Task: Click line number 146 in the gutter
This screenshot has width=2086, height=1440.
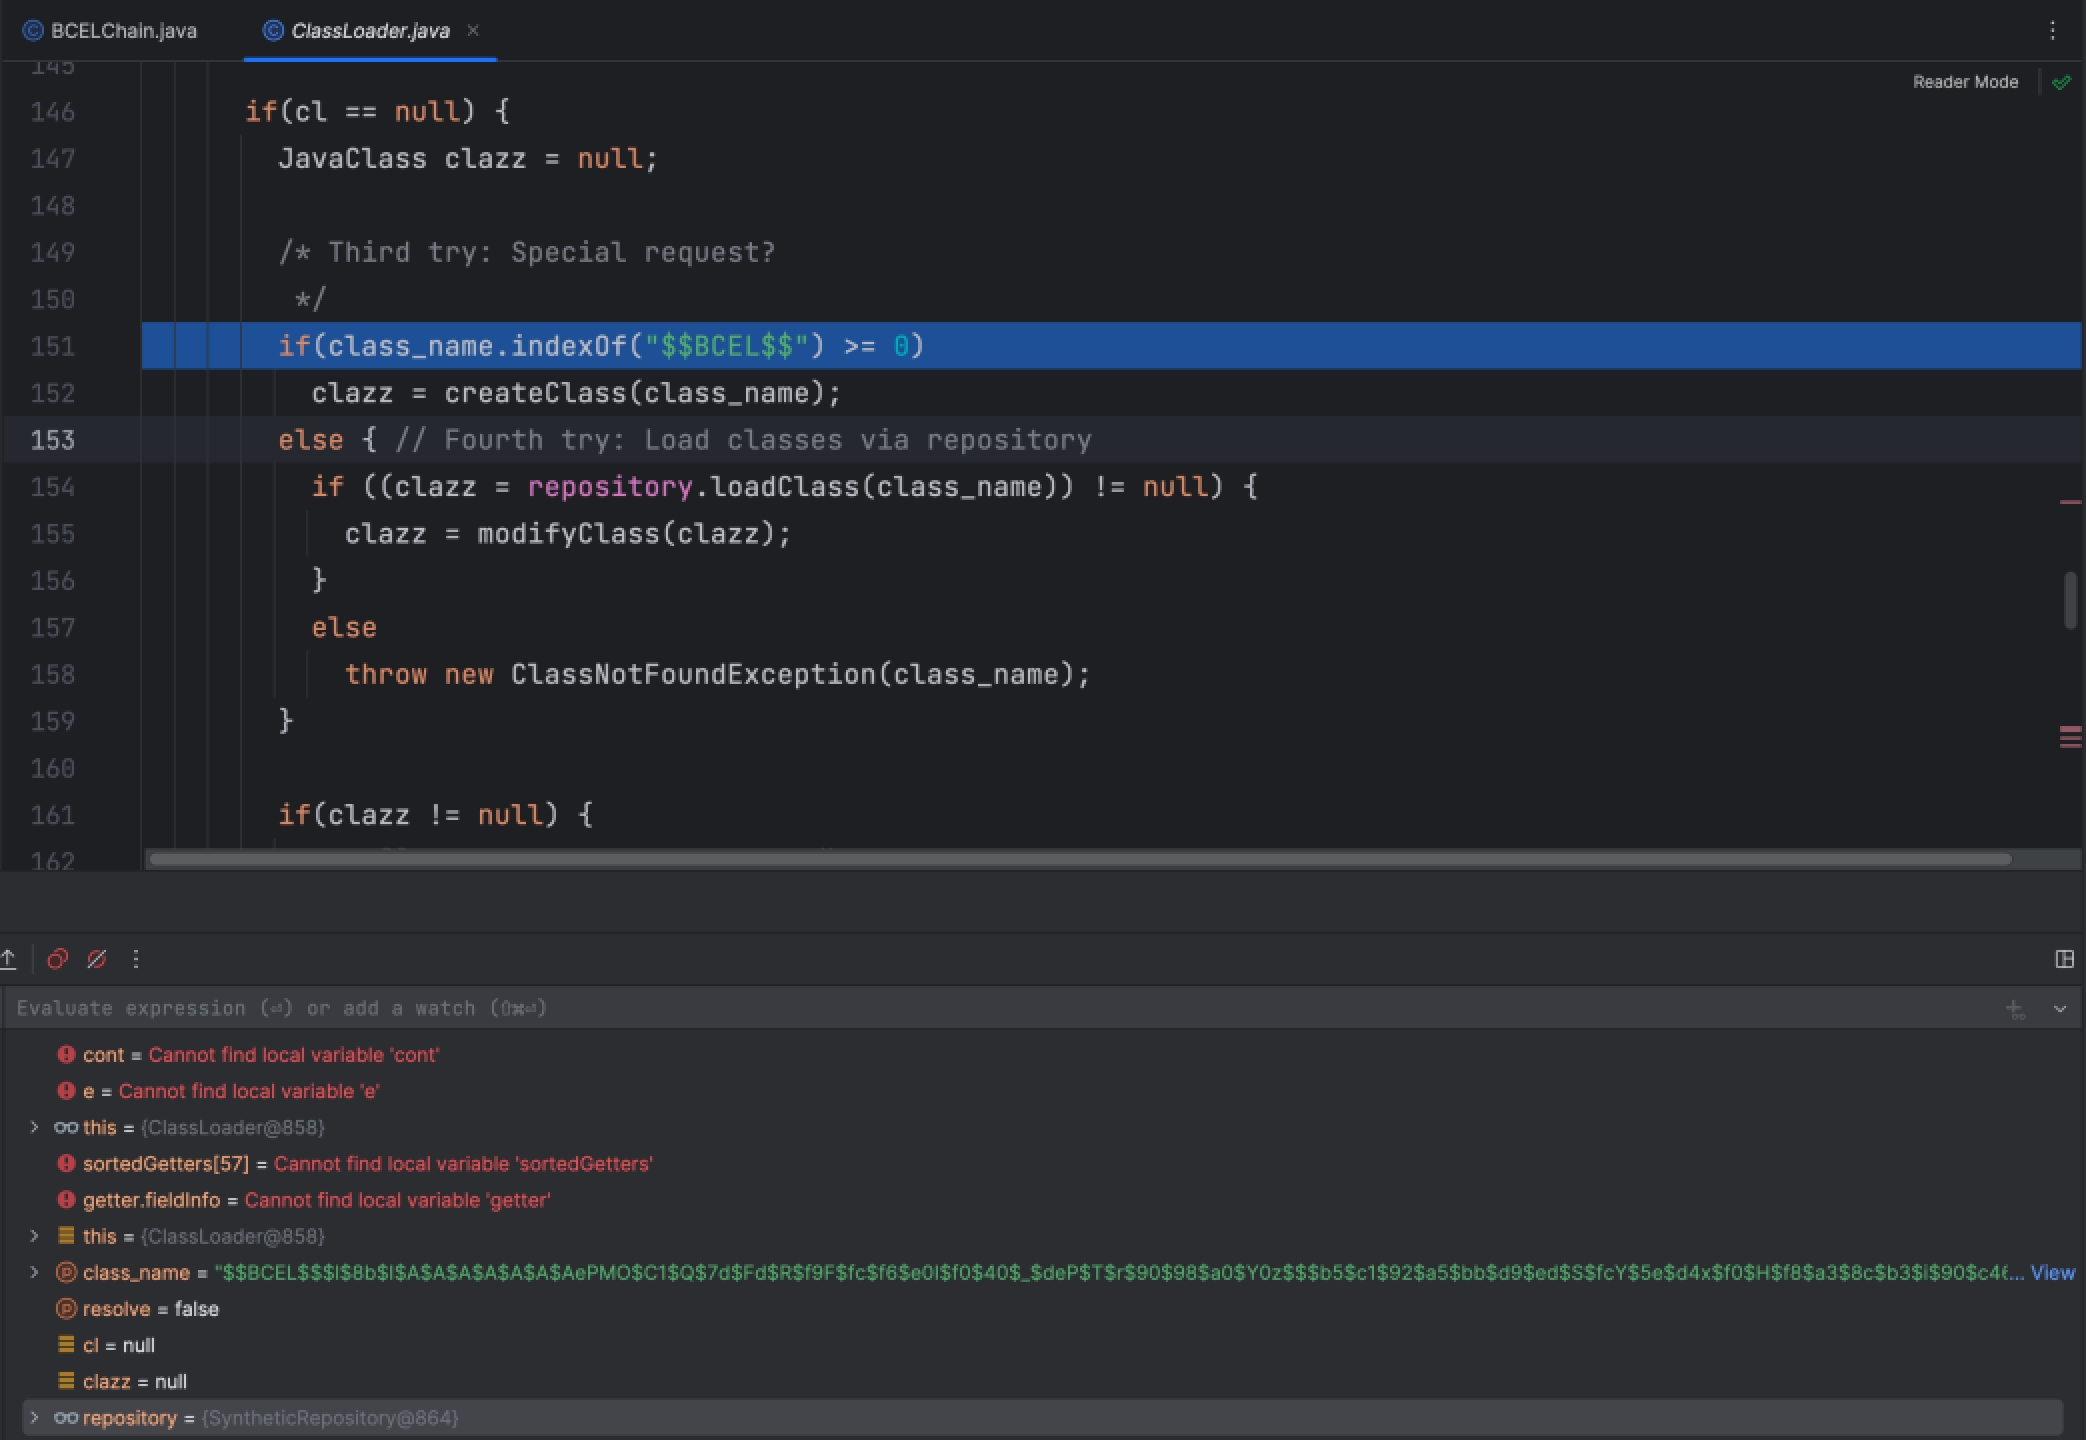Action: point(52,112)
